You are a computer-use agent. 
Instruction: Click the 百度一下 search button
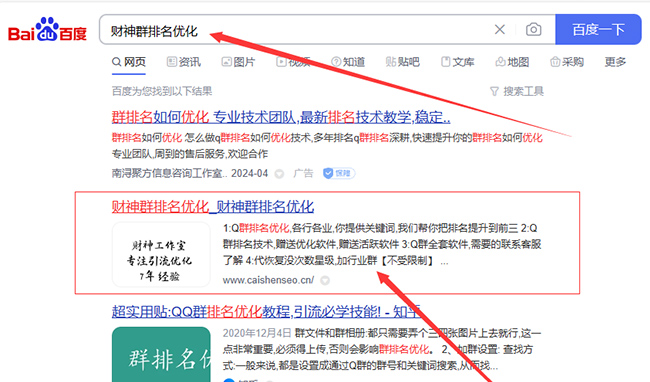pos(598,29)
